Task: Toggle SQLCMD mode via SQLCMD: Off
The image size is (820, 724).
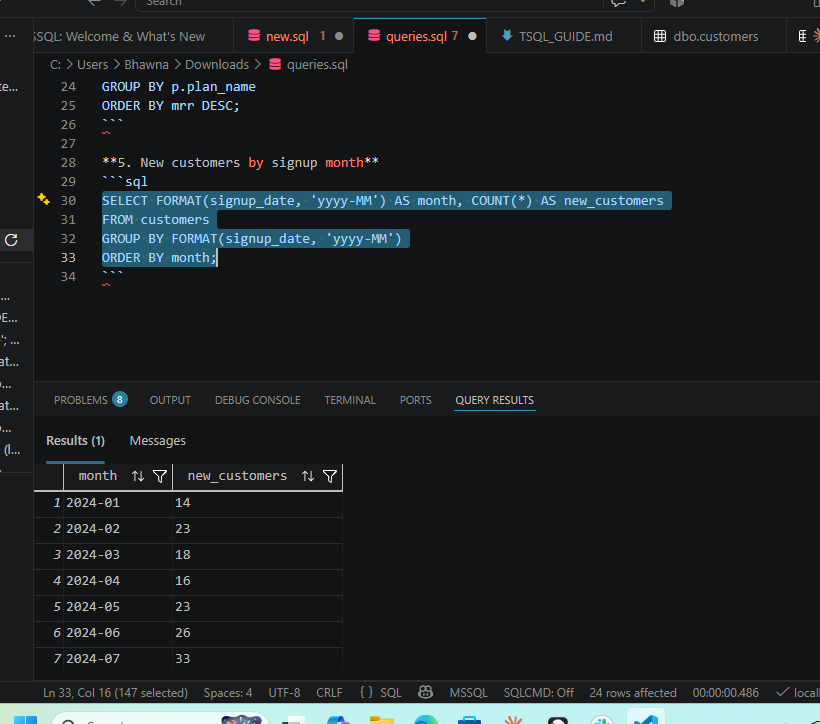Action: coord(539,693)
